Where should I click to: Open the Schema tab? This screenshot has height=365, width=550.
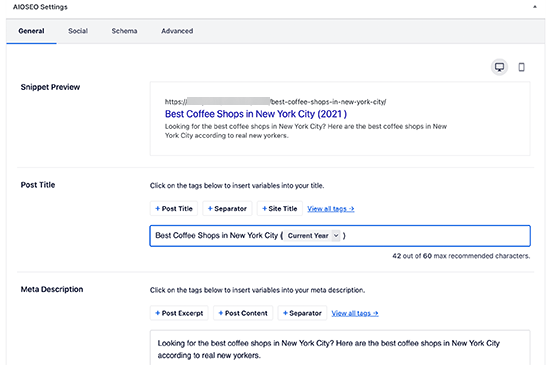point(124,31)
